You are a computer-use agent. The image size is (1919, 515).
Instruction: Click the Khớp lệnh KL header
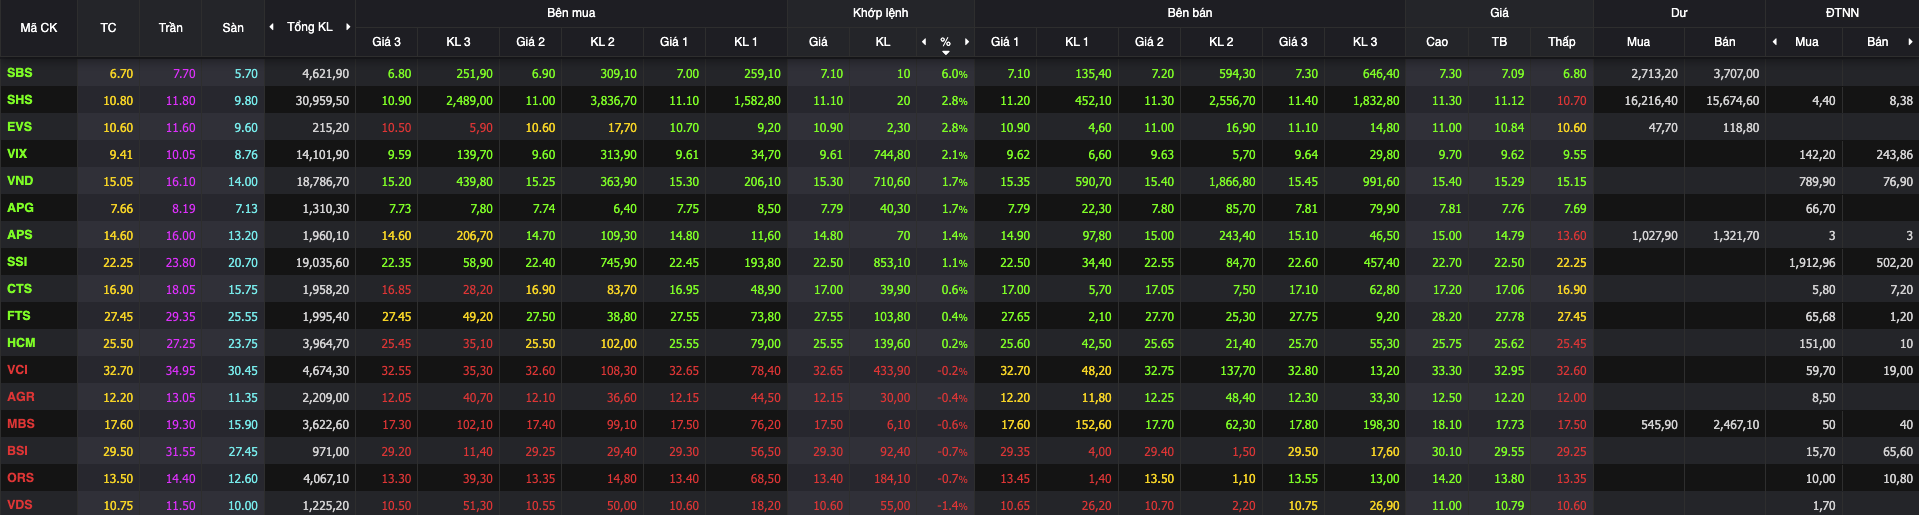pos(883,42)
